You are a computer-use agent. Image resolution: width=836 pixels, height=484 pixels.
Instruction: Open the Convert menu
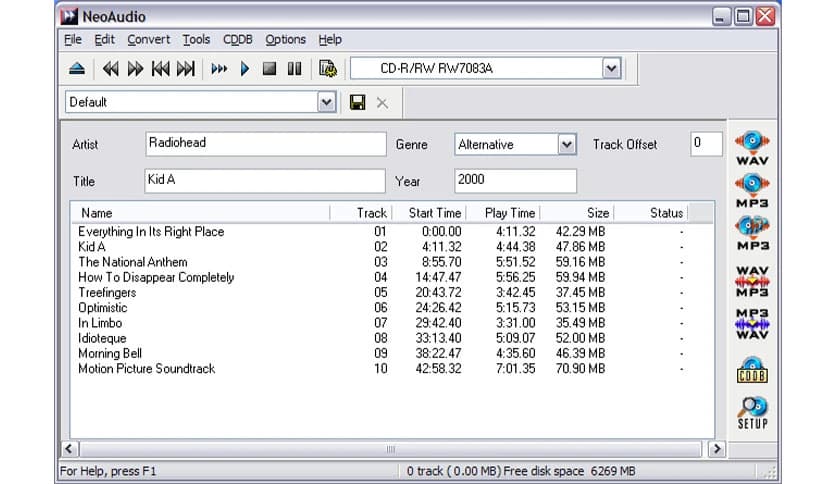[x=148, y=39]
